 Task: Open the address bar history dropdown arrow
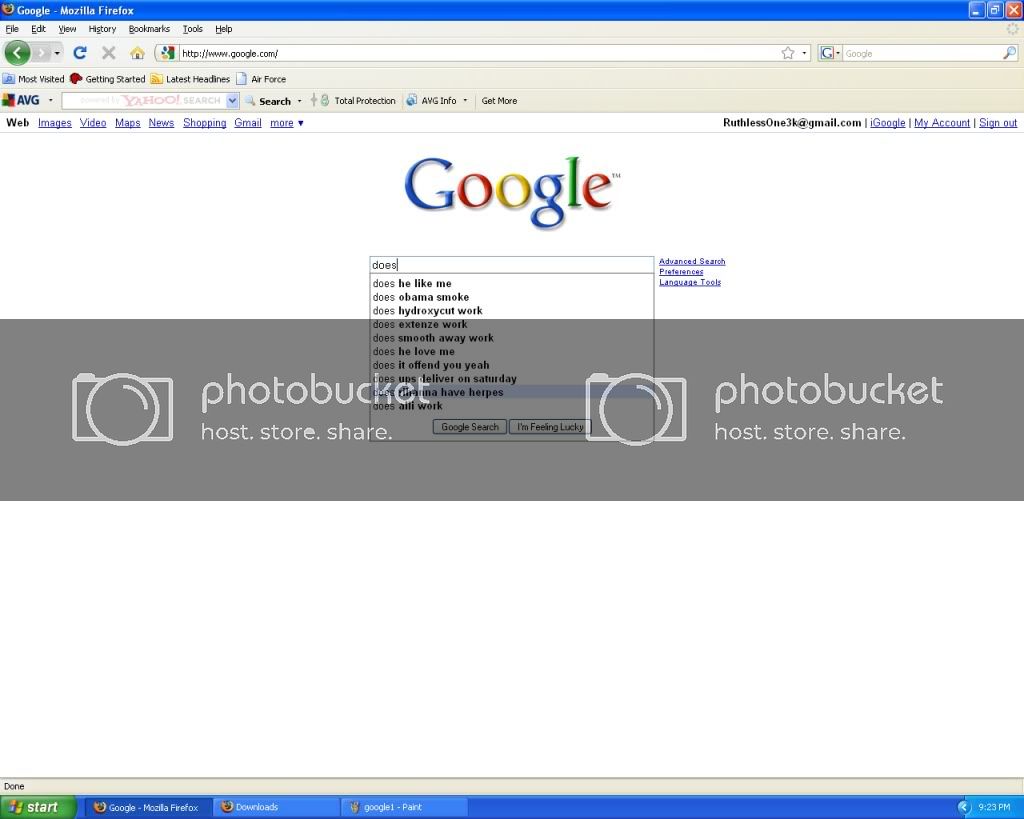point(804,53)
